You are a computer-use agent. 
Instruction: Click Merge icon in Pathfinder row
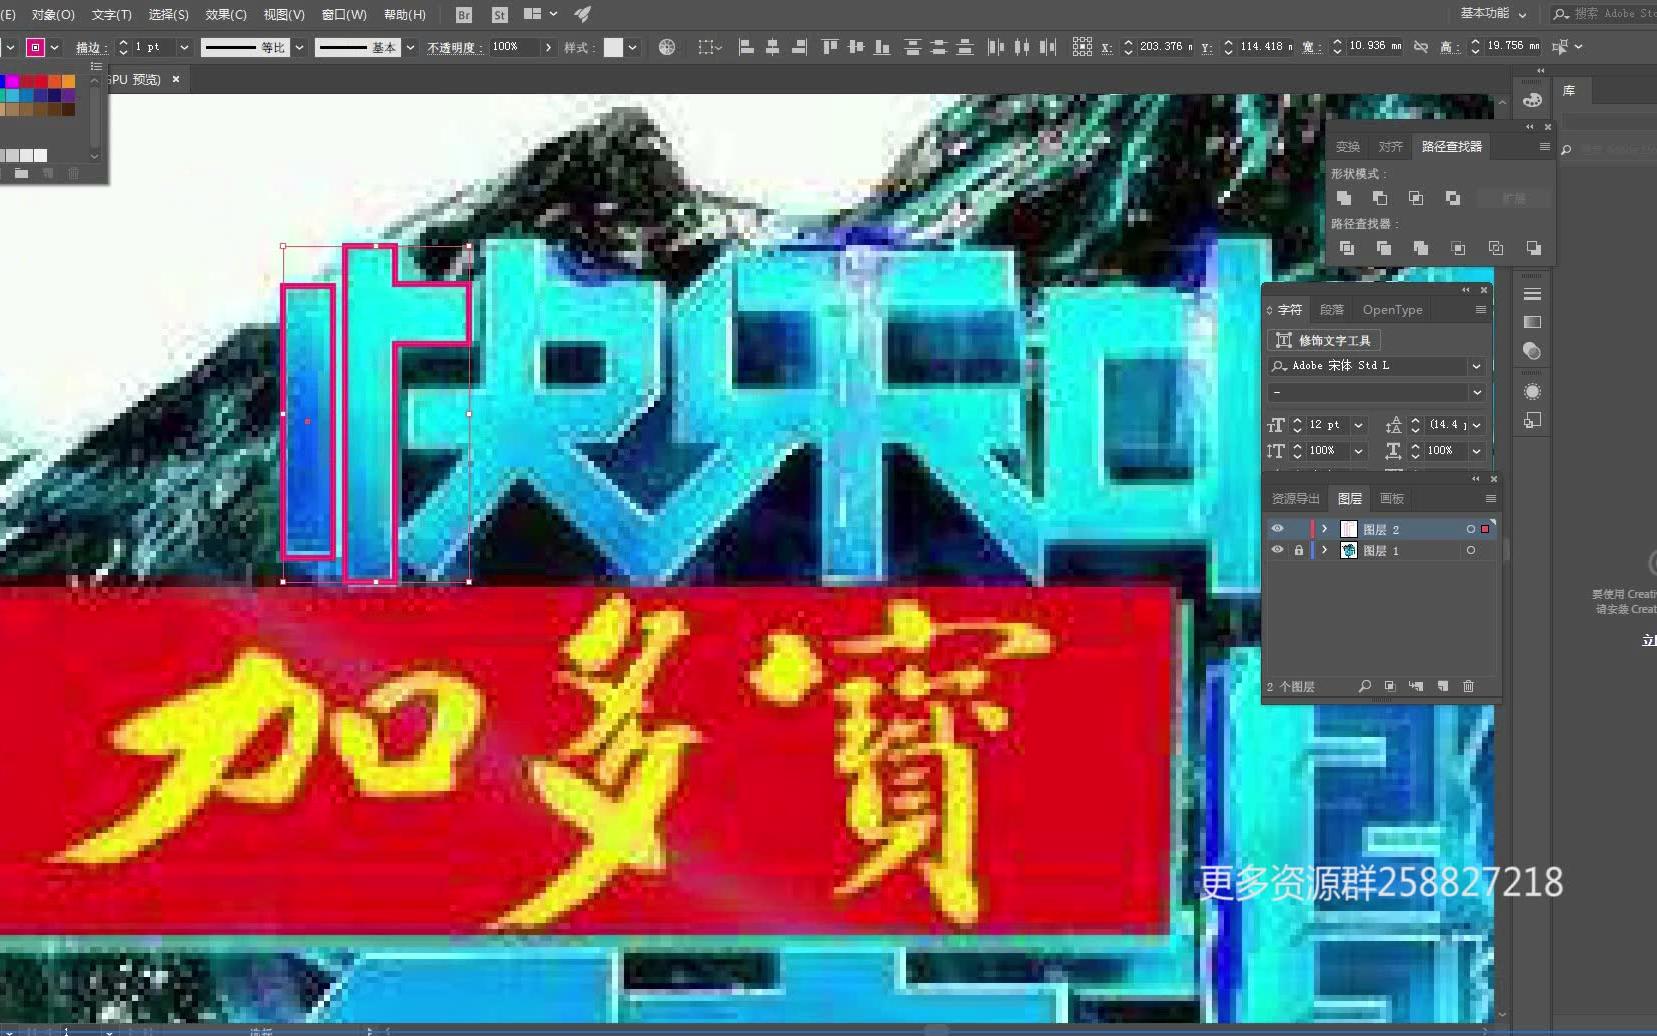1421,248
